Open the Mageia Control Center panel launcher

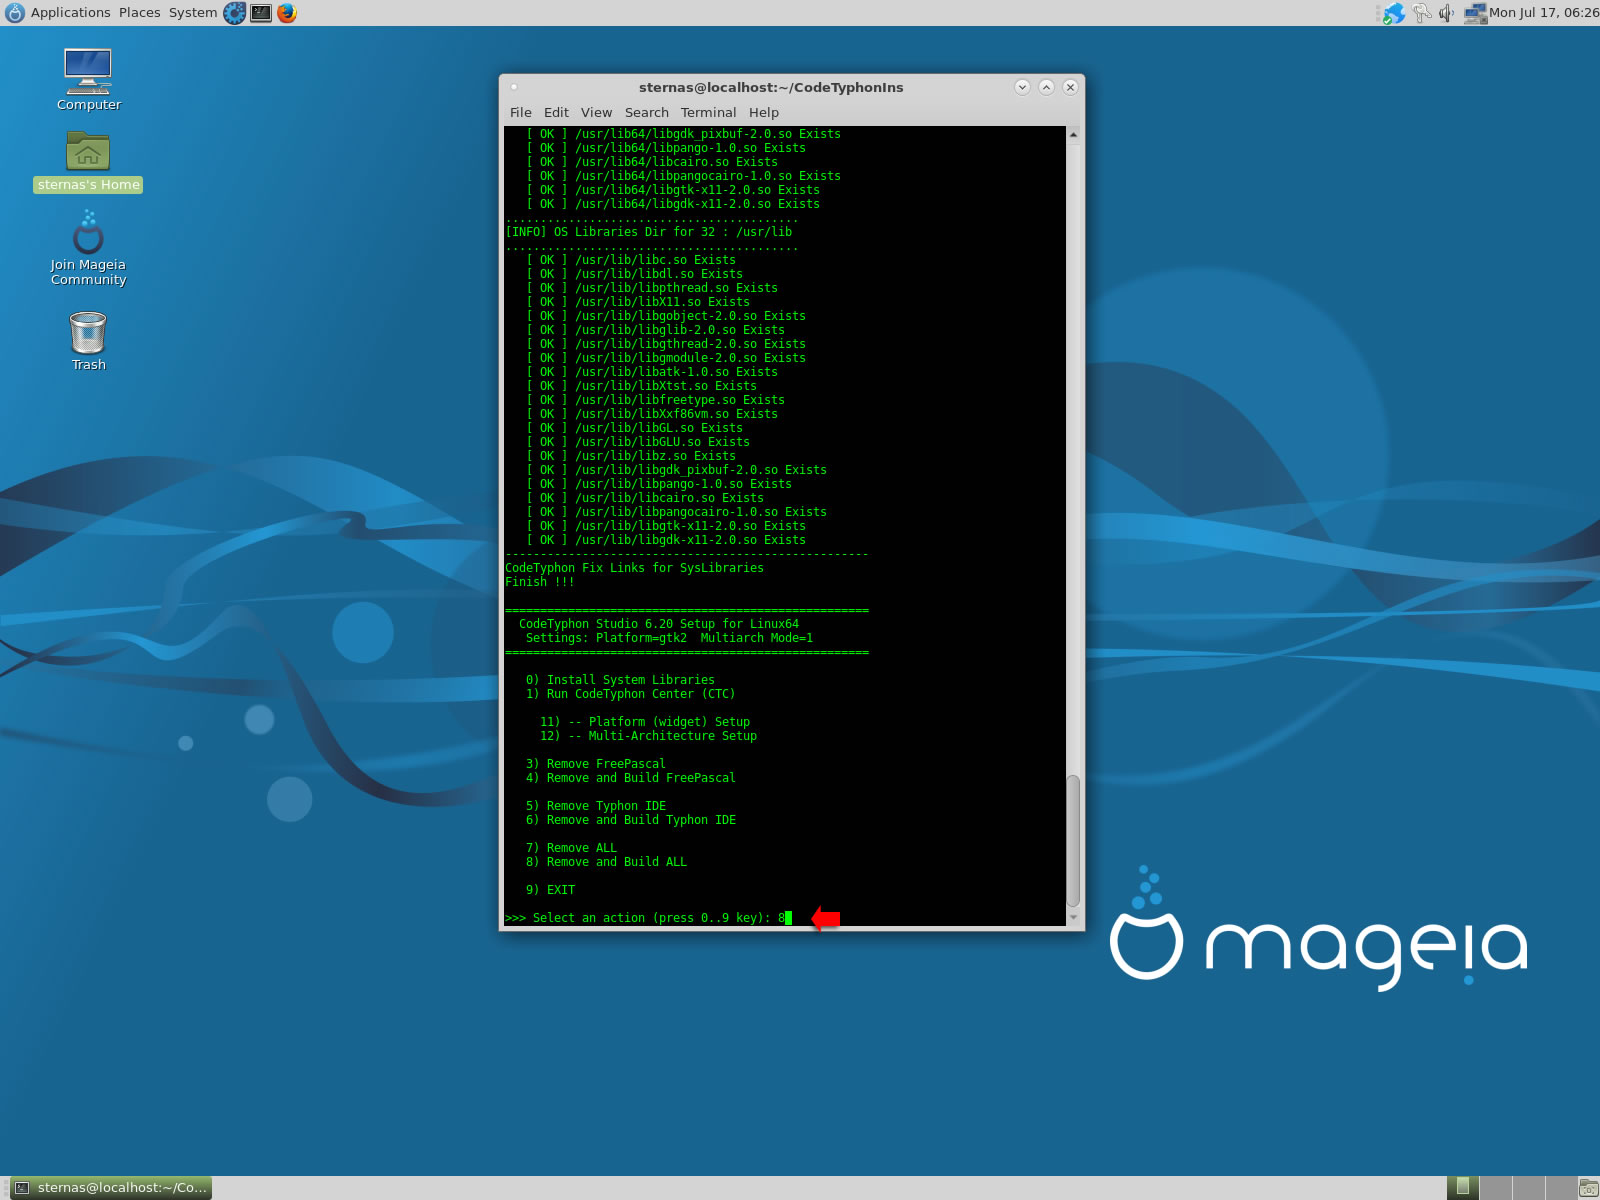(235, 13)
